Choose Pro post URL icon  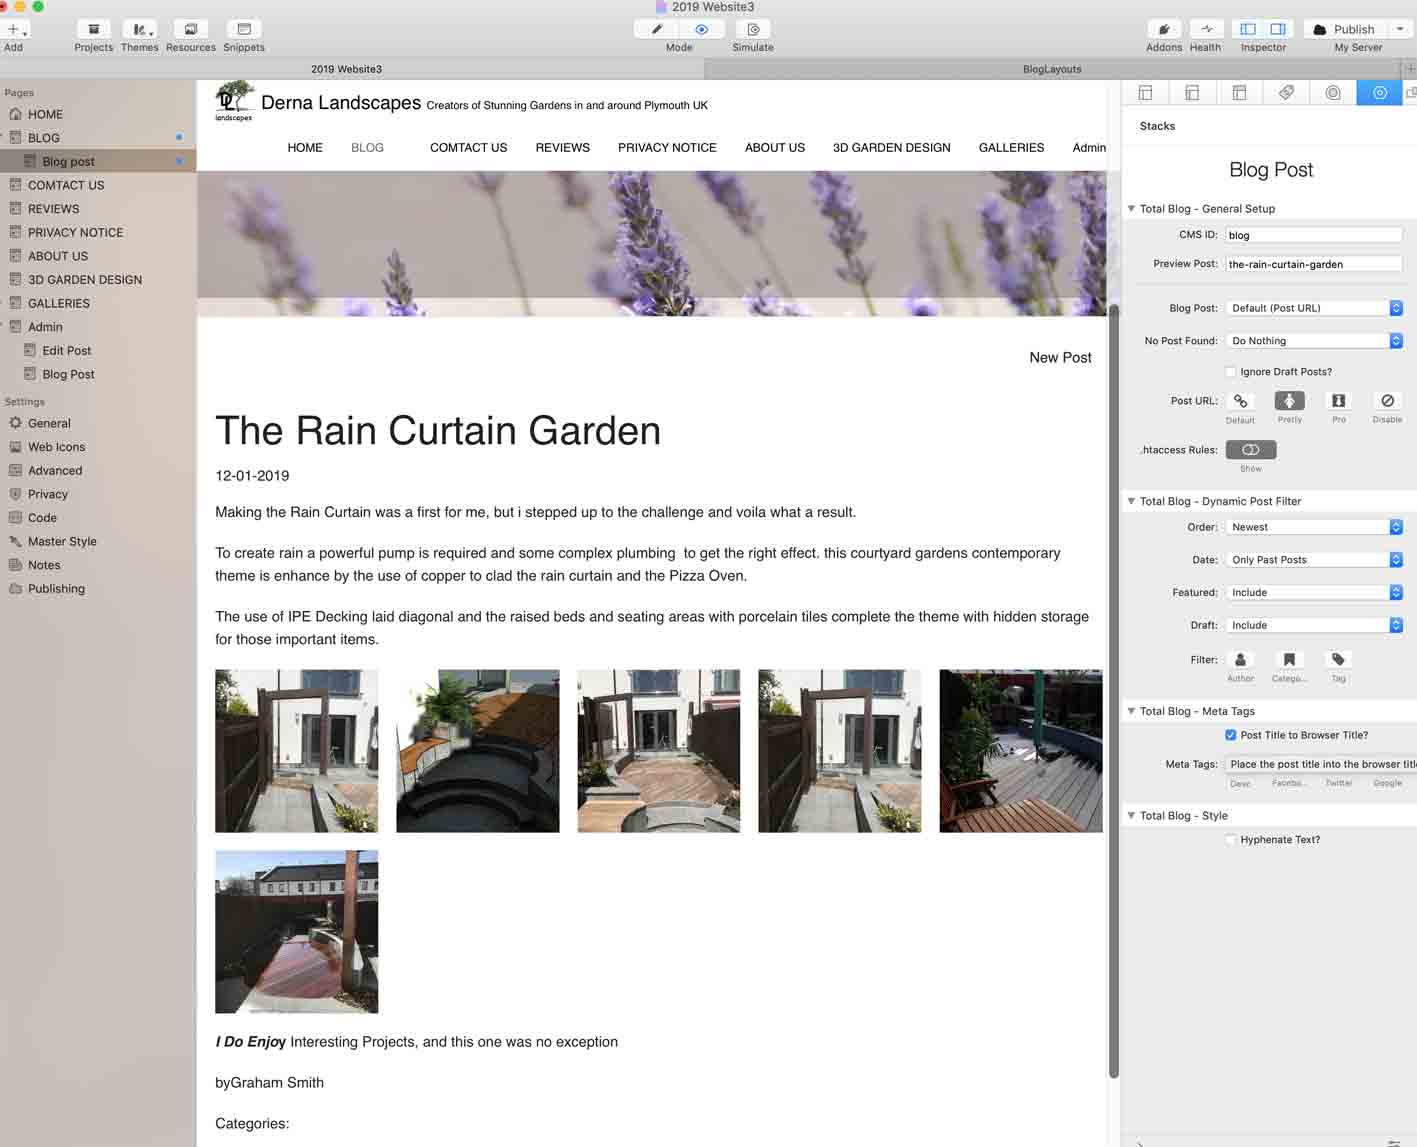[x=1338, y=401]
